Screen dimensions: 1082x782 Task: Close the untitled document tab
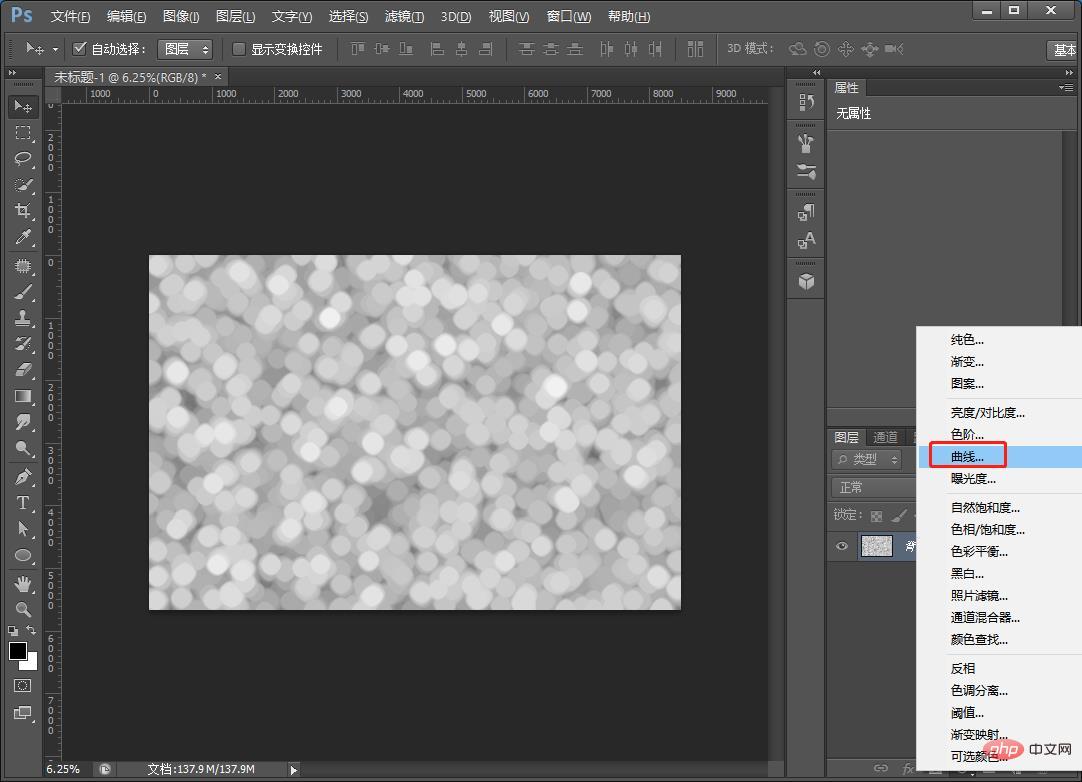218,77
